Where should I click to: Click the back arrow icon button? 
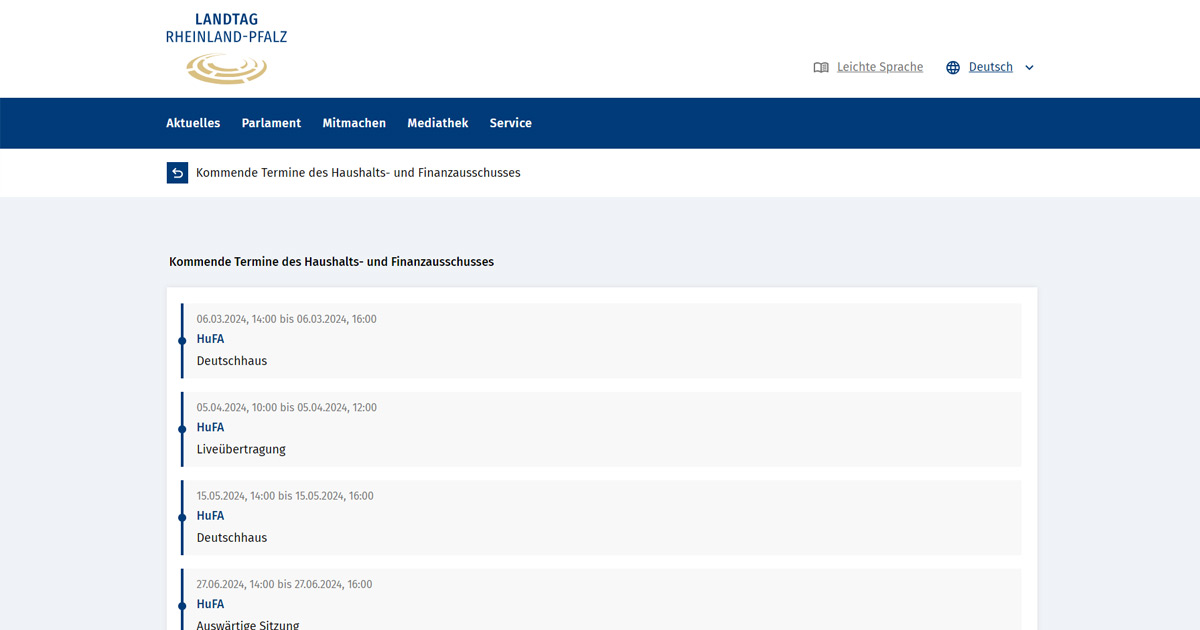177,173
